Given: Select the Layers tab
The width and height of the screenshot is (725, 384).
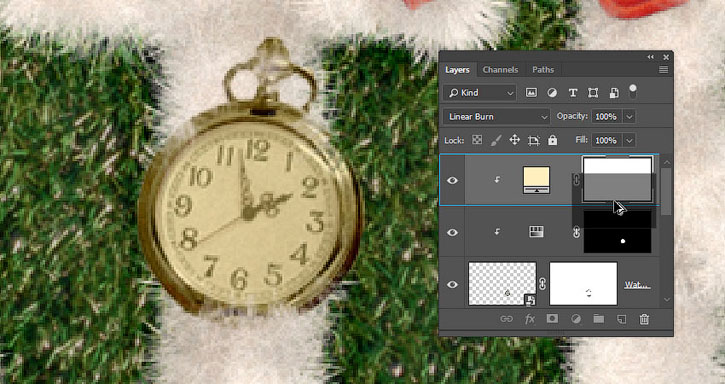Looking at the screenshot, I should tap(457, 70).
